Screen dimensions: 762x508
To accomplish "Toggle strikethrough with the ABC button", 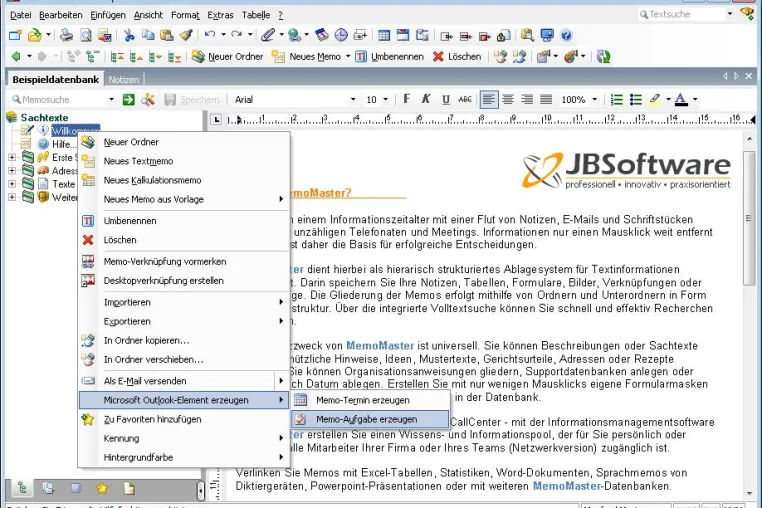I will click(x=465, y=99).
